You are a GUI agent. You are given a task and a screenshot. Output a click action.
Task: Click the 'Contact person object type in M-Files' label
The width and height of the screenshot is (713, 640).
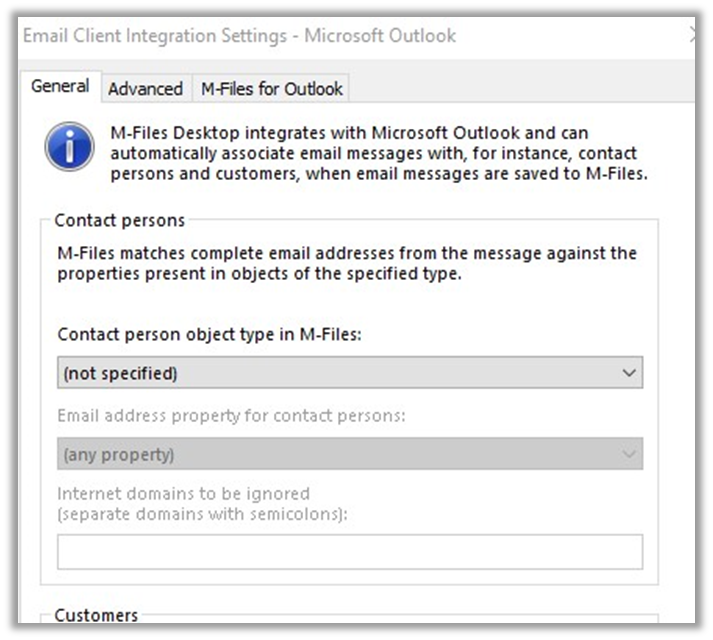[209, 335]
